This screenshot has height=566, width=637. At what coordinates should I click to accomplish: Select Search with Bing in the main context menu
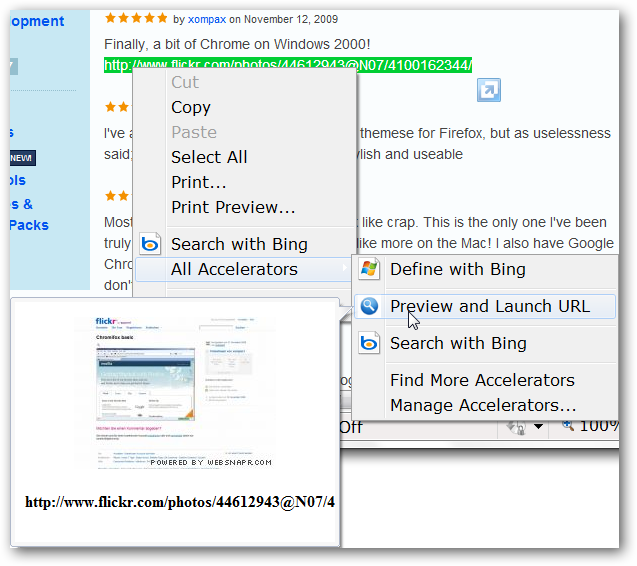click(239, 244)
